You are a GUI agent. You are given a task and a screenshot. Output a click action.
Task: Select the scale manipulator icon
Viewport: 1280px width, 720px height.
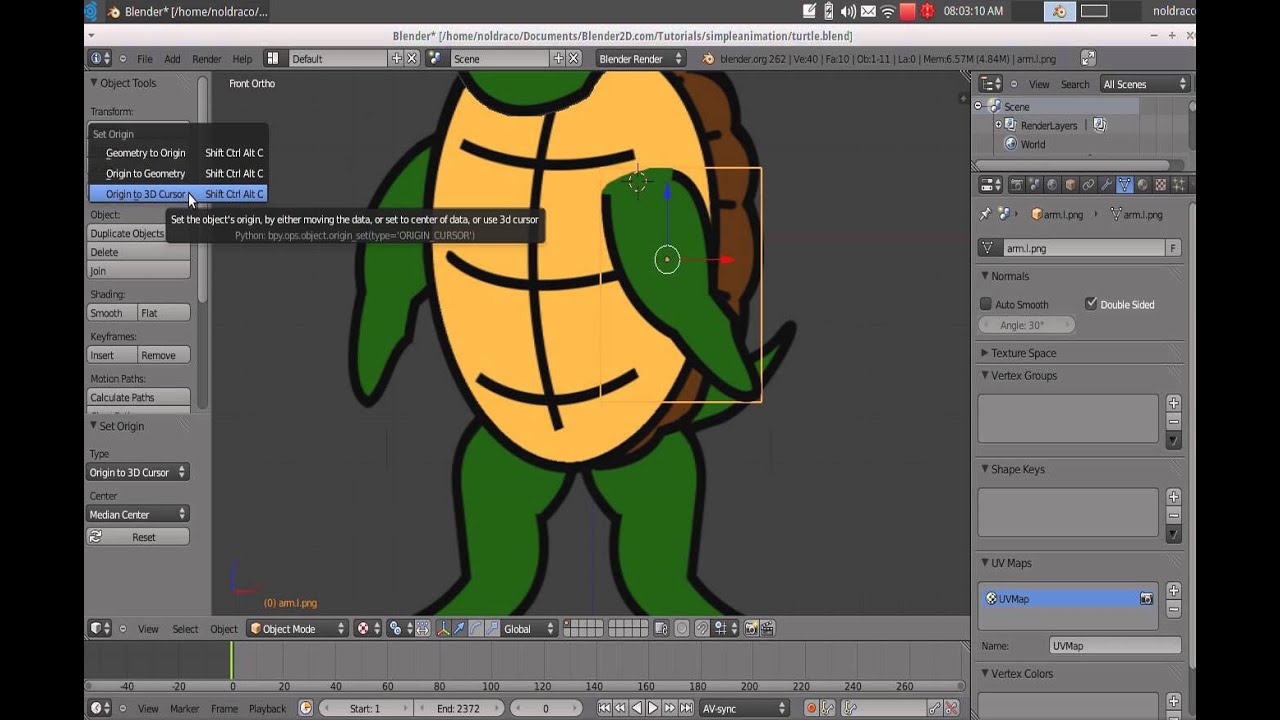[493, 629]
